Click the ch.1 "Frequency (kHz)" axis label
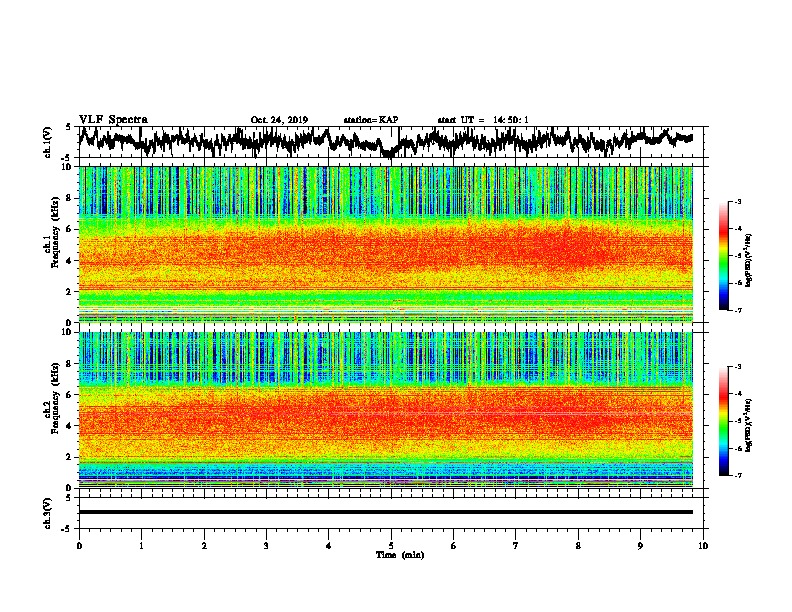 point(55,233)
